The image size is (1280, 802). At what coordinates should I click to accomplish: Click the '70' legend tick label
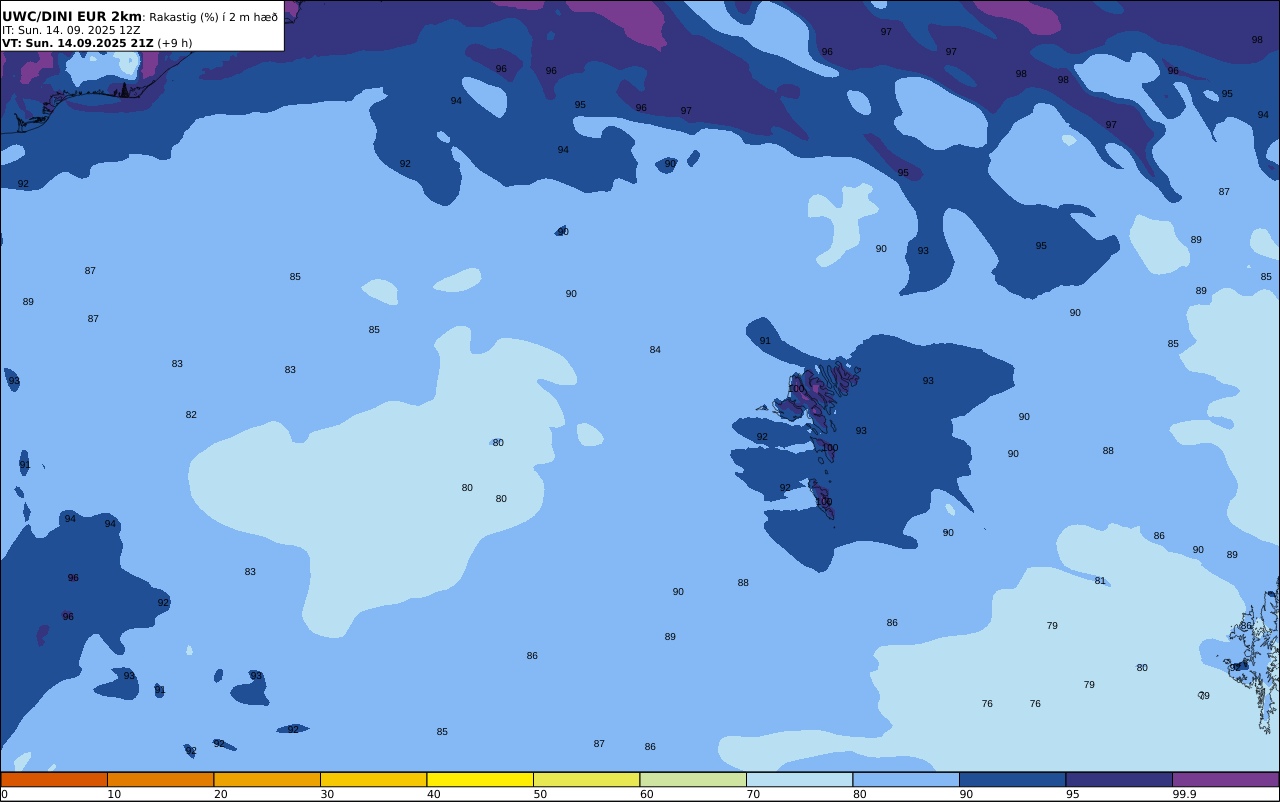click(x=753, y=794)
